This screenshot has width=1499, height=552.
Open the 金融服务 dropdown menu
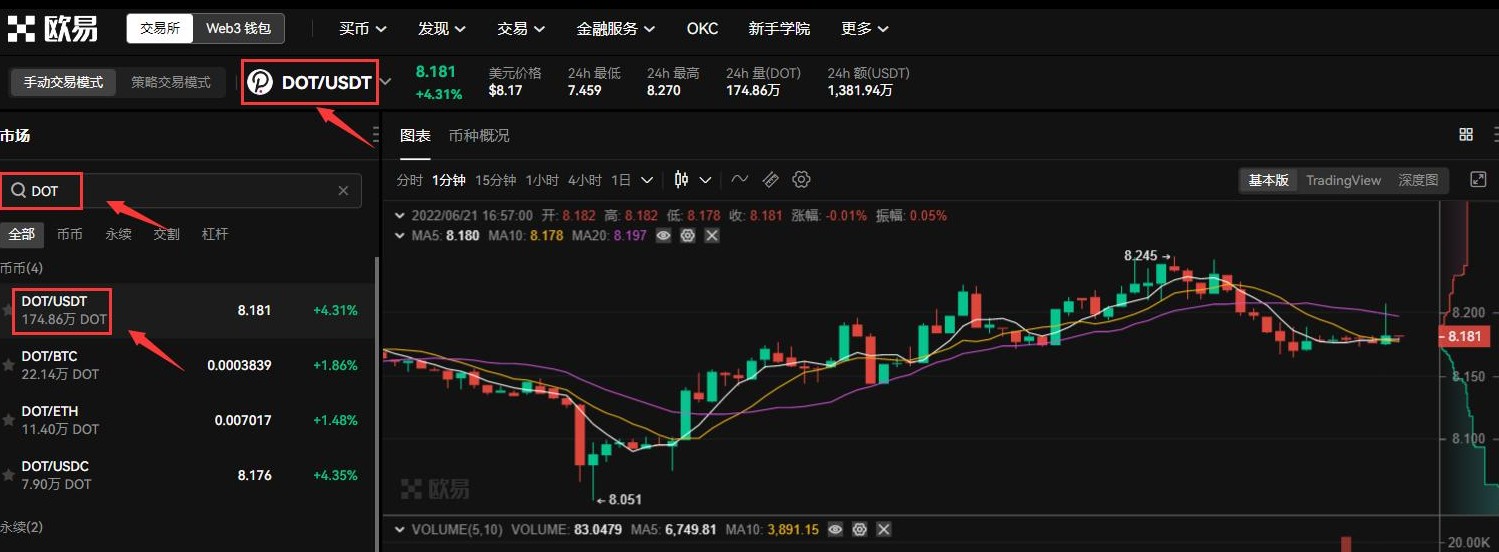(616, 28)
